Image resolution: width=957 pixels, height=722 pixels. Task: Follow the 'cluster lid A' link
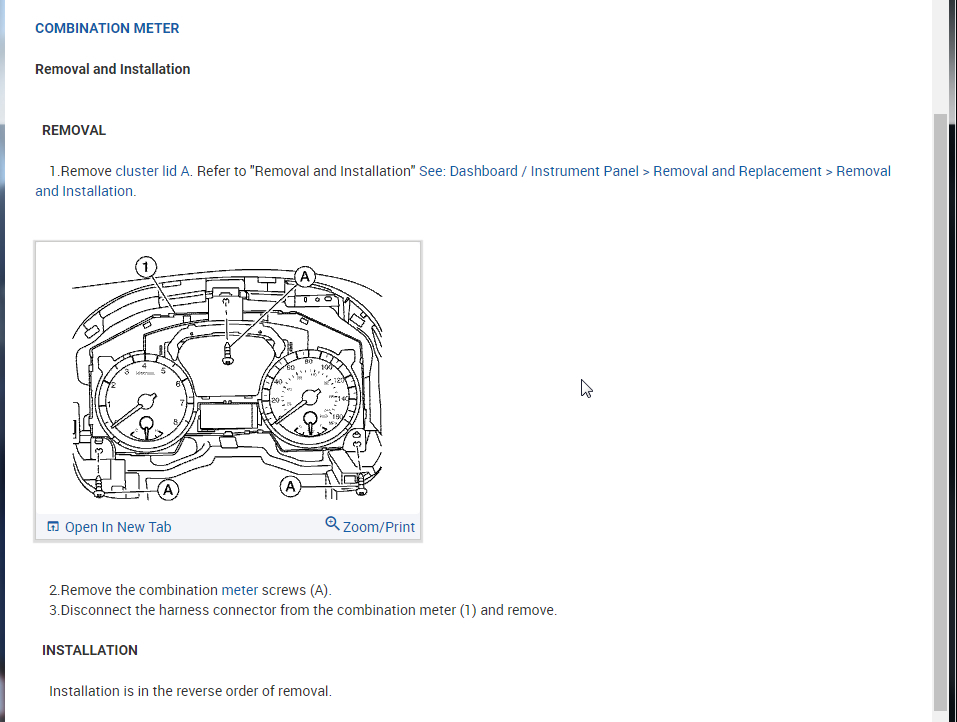coord(153,171)
